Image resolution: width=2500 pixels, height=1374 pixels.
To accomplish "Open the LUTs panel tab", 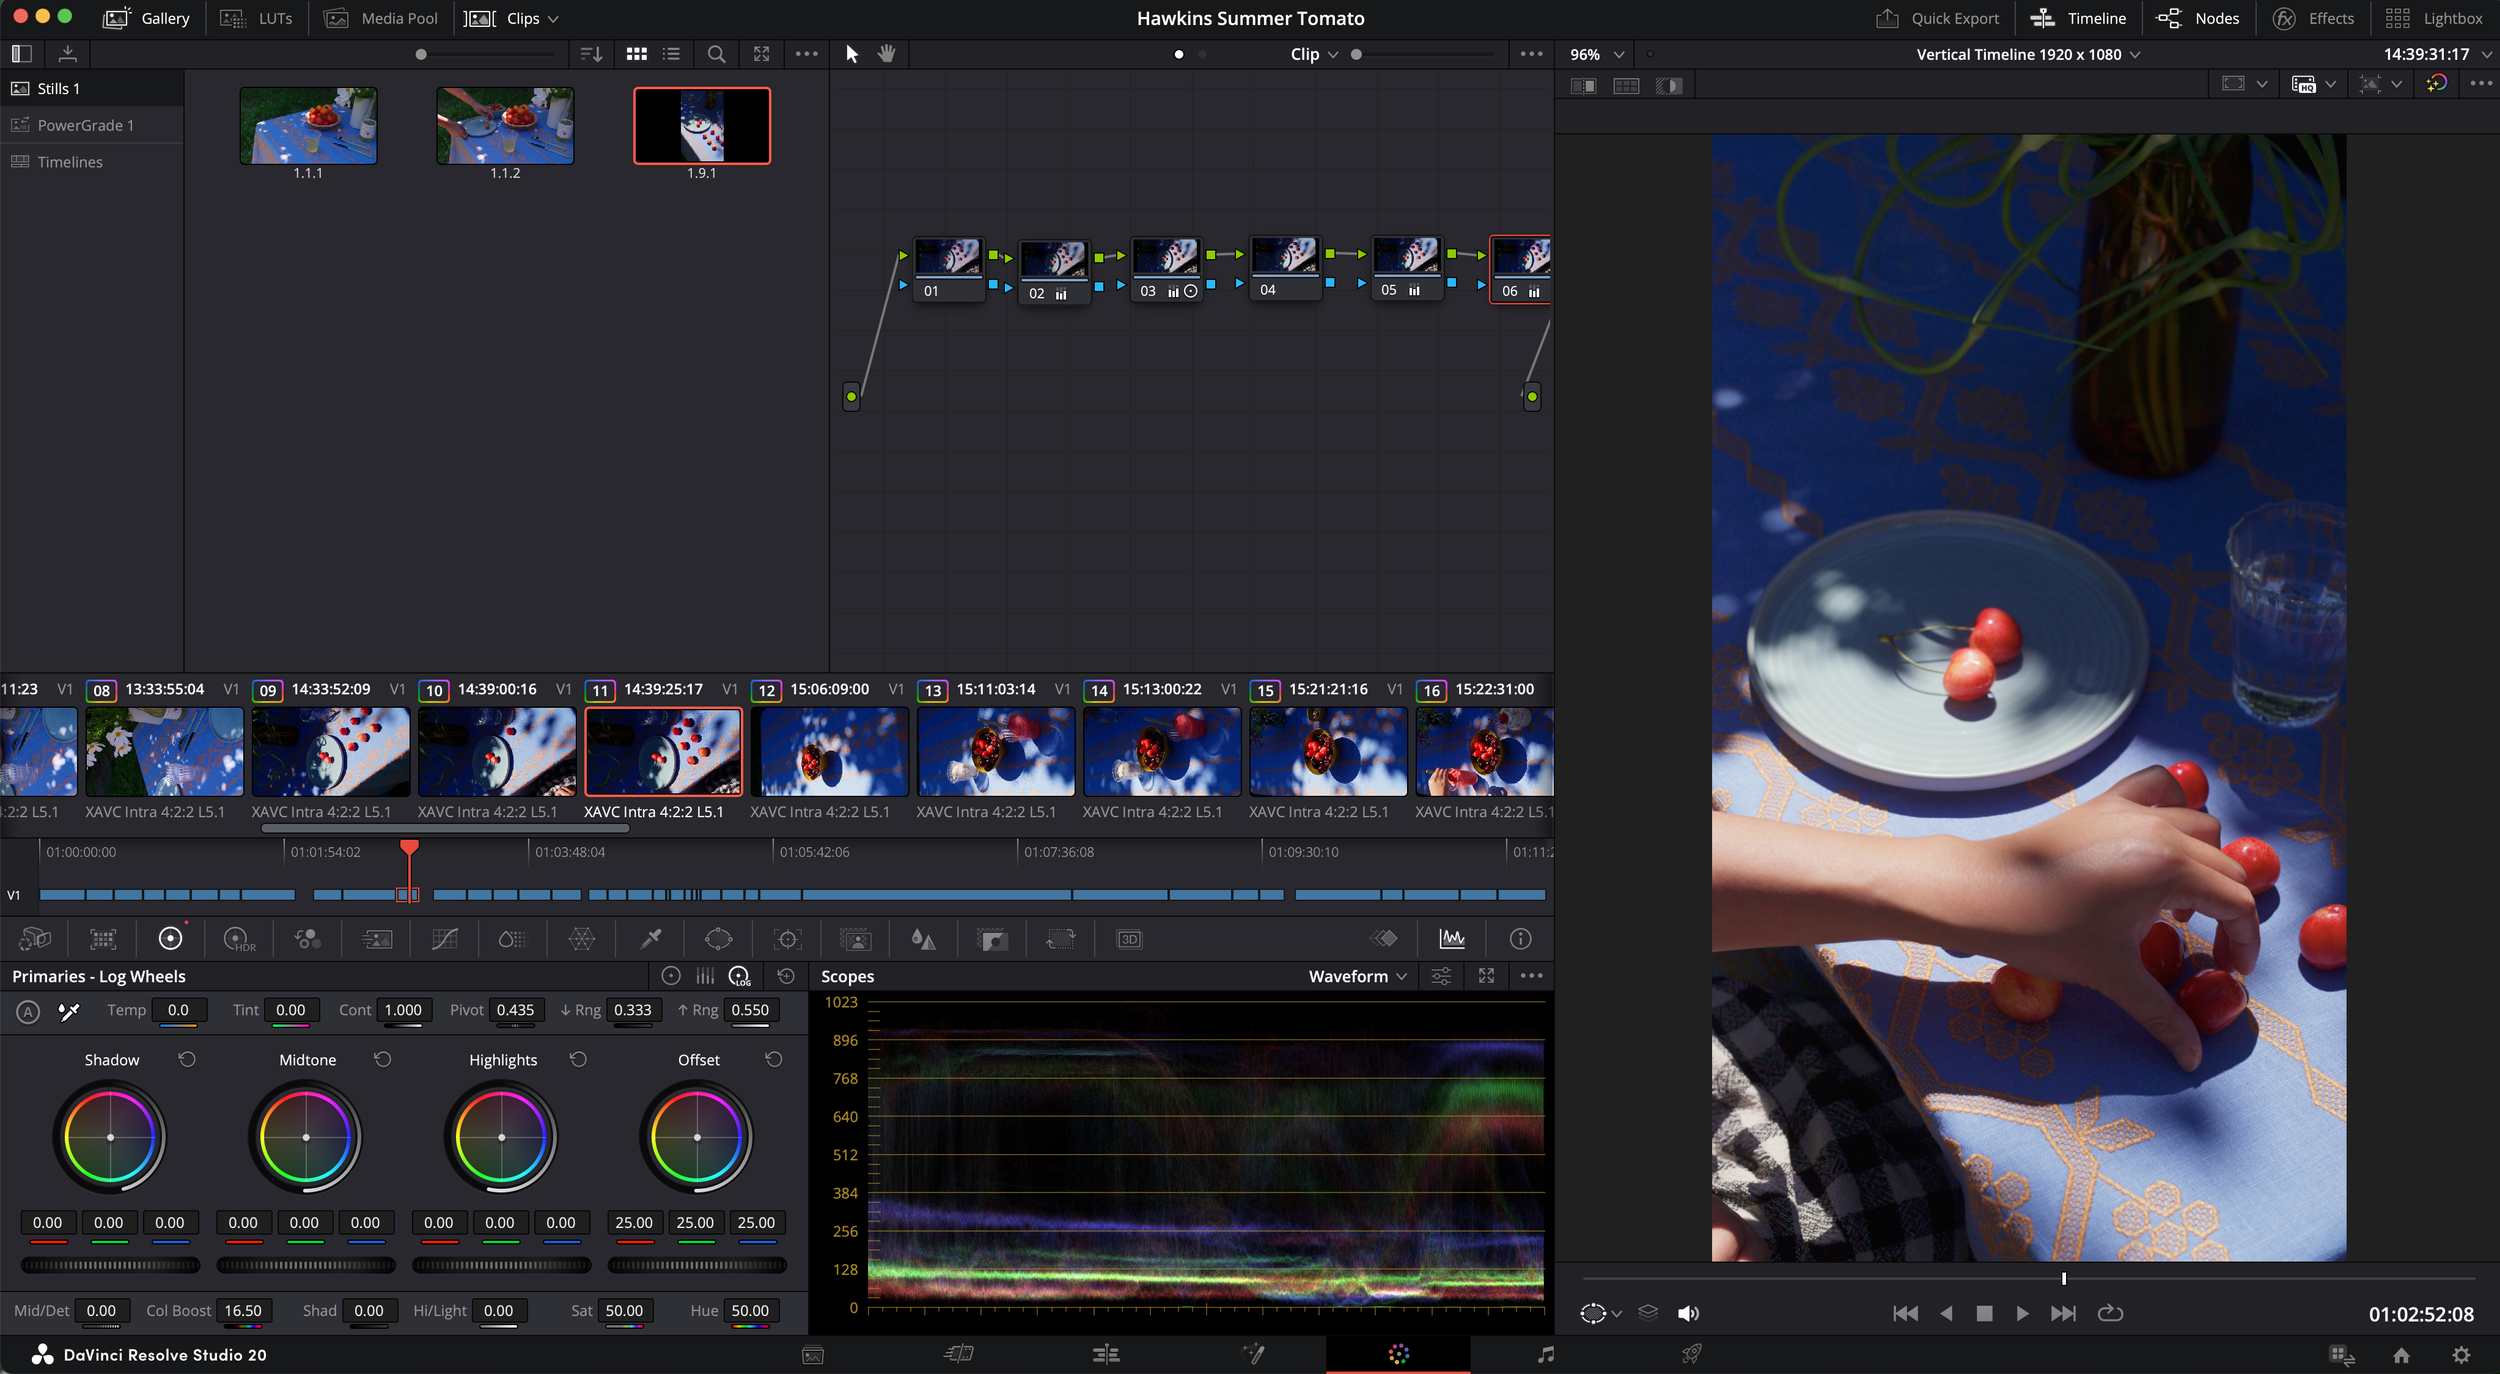I will coord(257,19).
